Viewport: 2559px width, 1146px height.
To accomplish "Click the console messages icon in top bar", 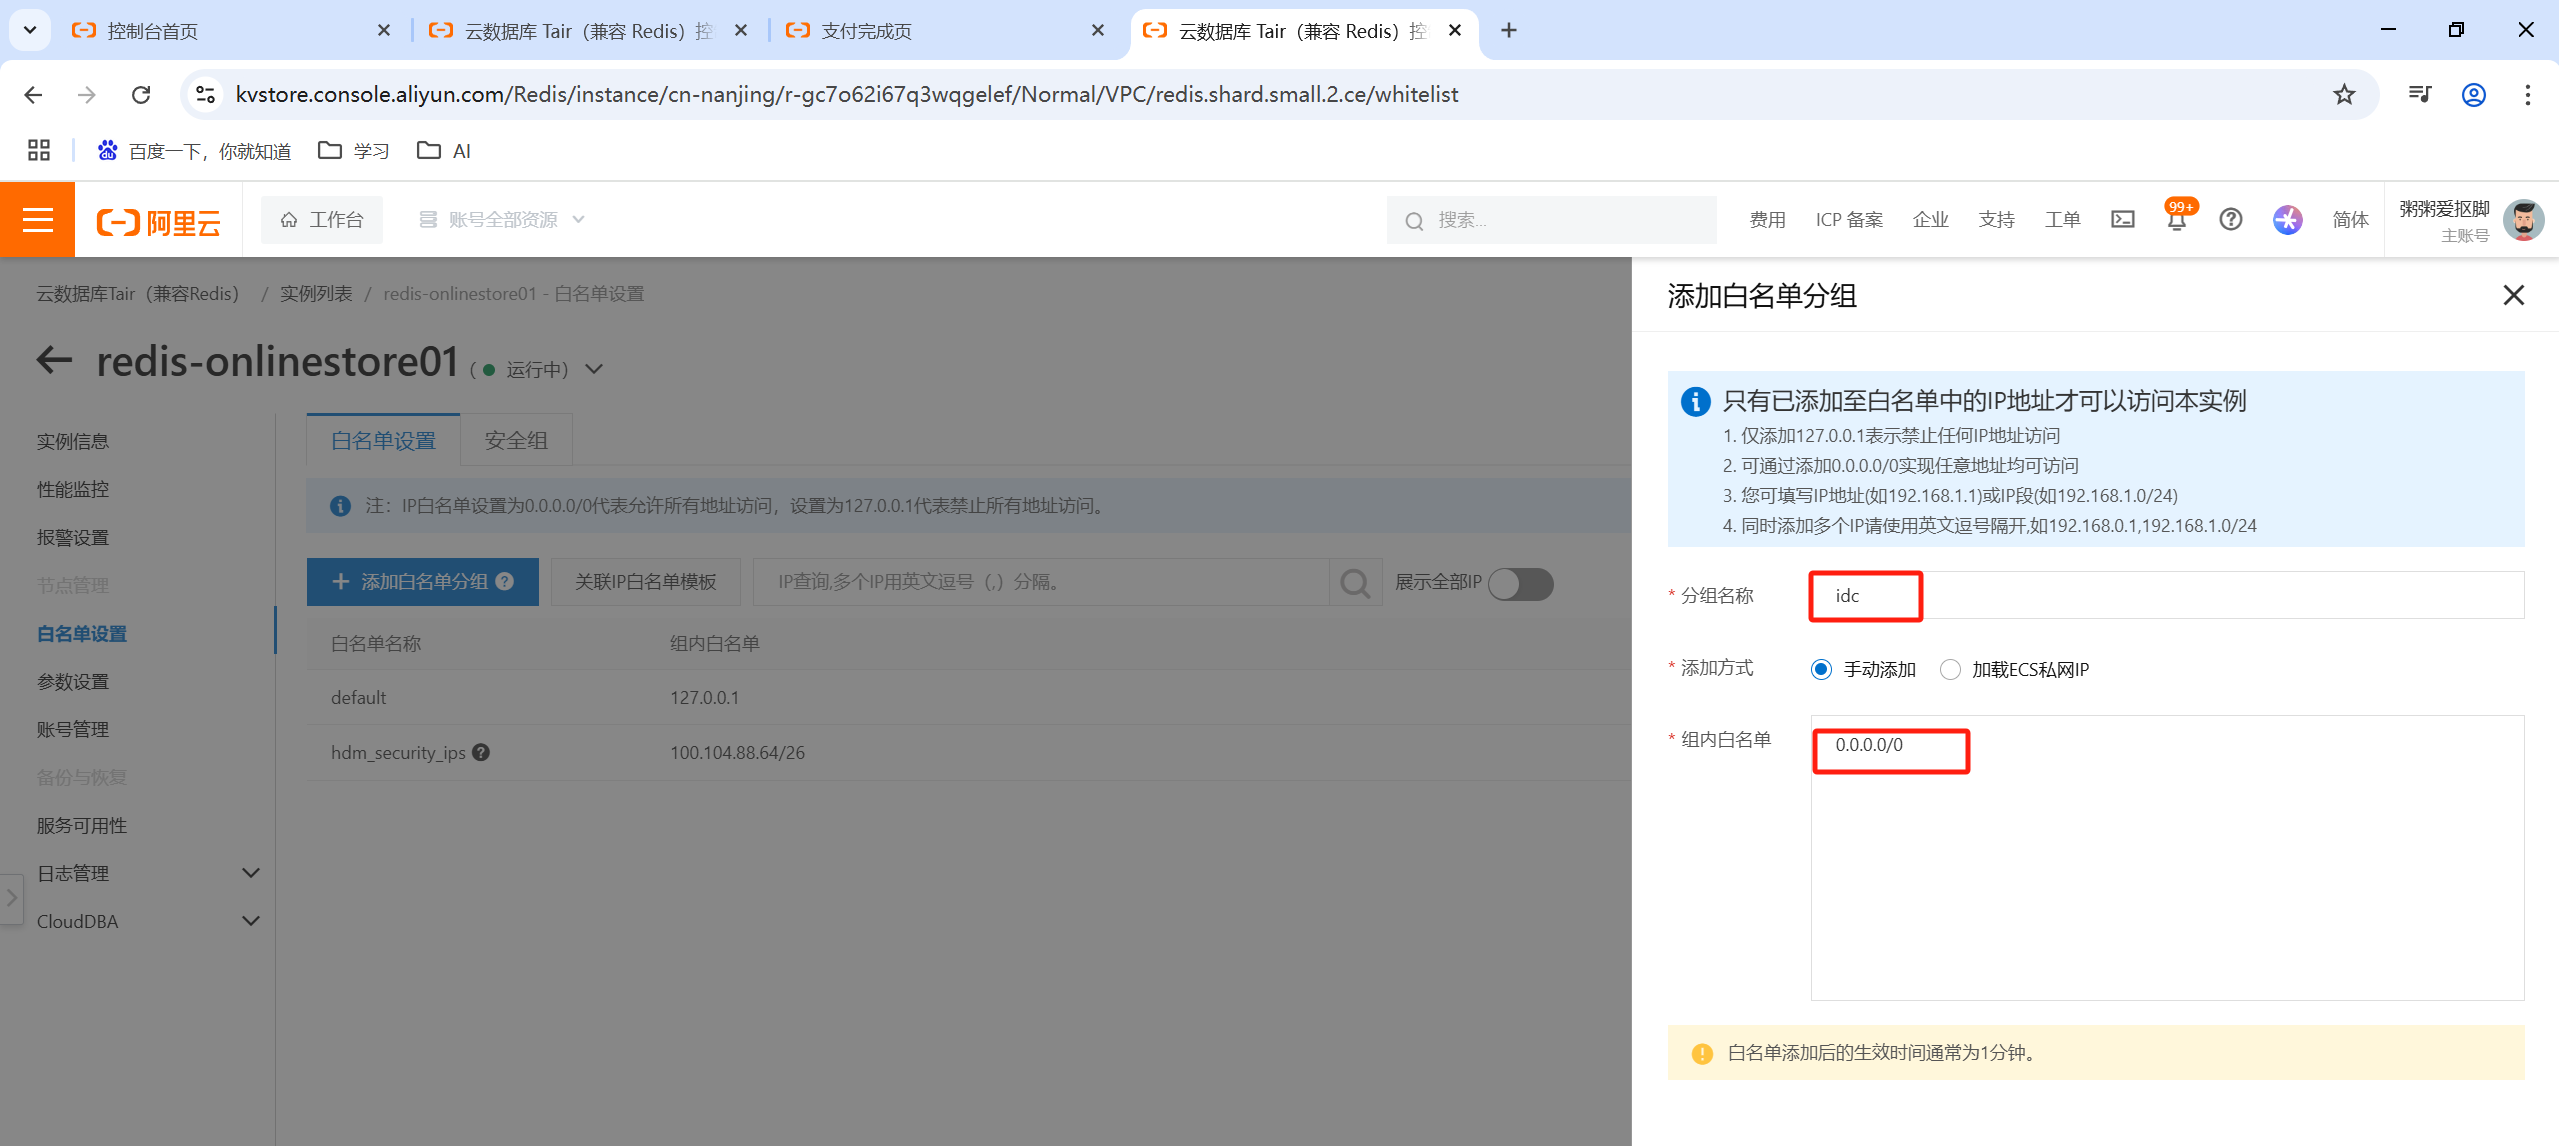I will click(x=2122, y=220).
